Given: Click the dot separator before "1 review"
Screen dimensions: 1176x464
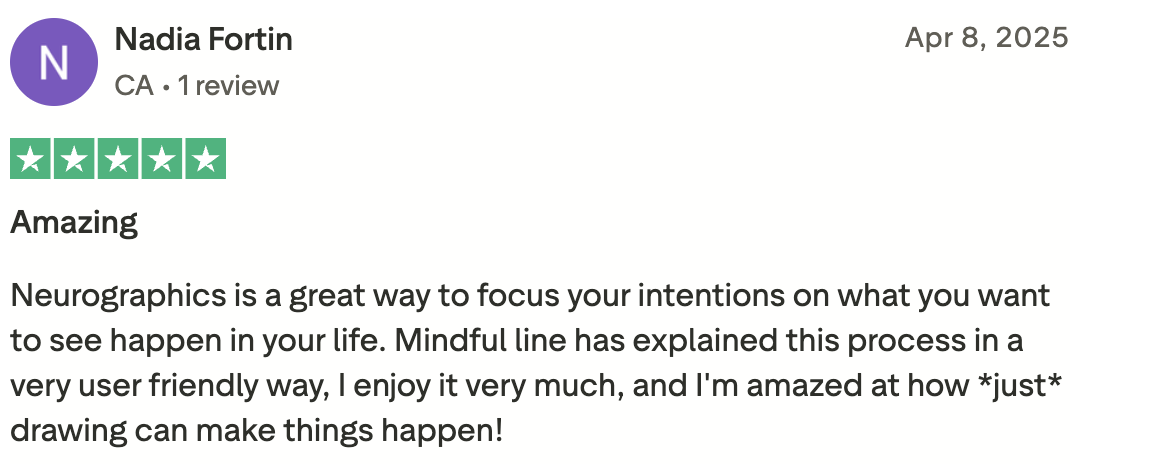Looking at the screenshot, I should tap(165, 87).
